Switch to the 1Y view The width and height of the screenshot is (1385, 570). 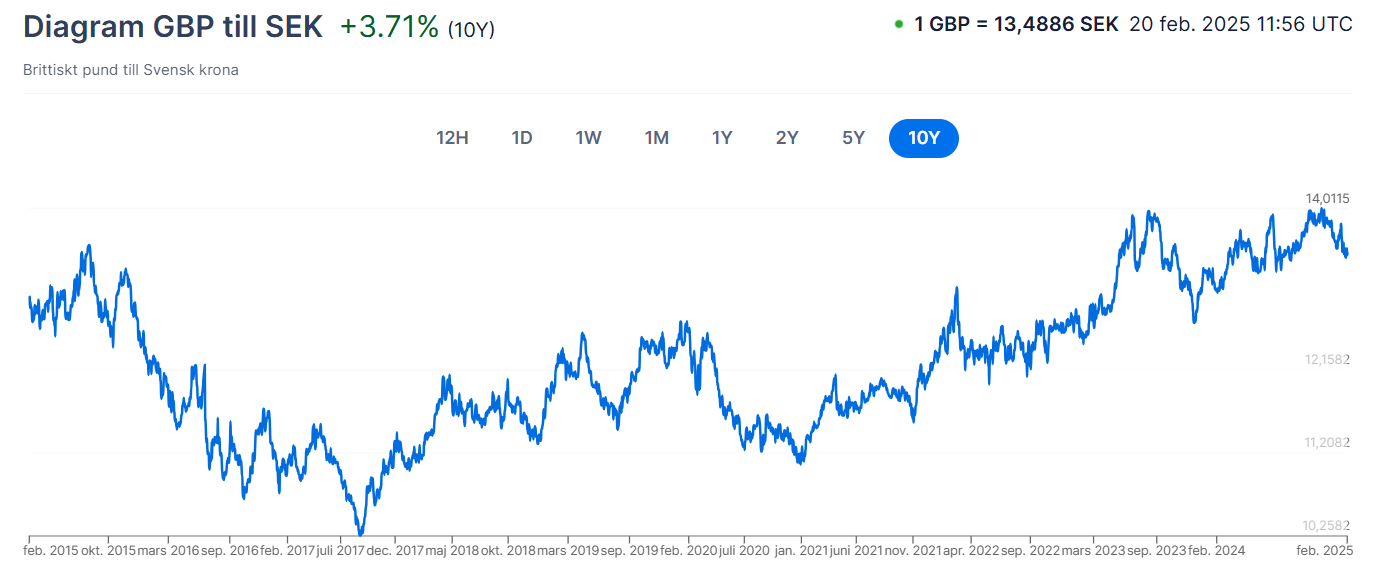point(722,138)
